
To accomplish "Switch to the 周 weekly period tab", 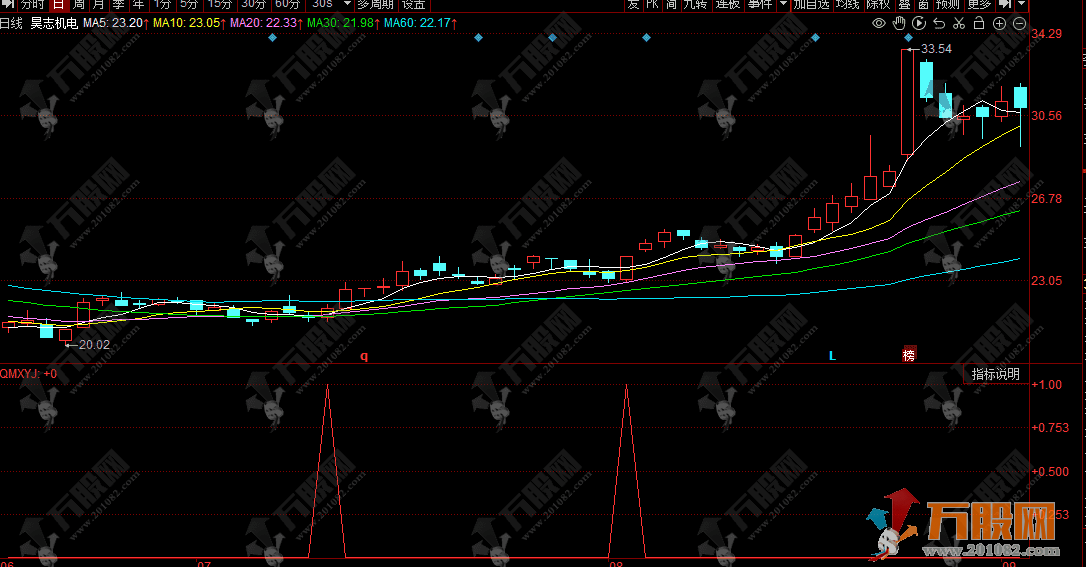I will tap(78, 5).
